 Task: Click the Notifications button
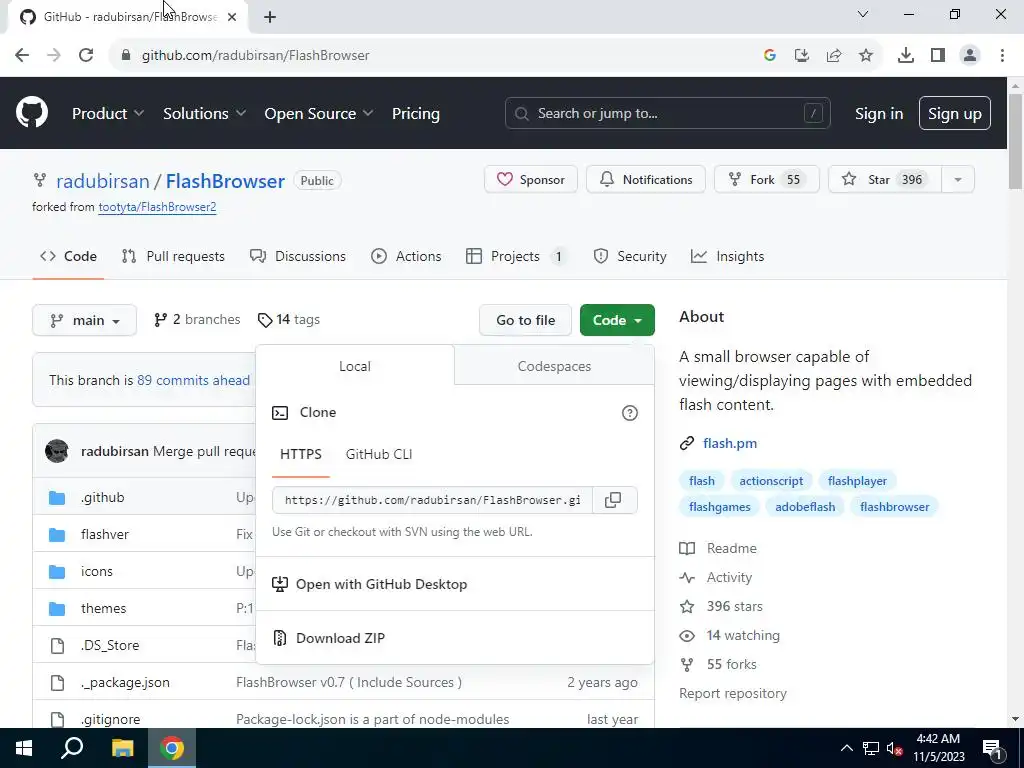click(646, 180)
